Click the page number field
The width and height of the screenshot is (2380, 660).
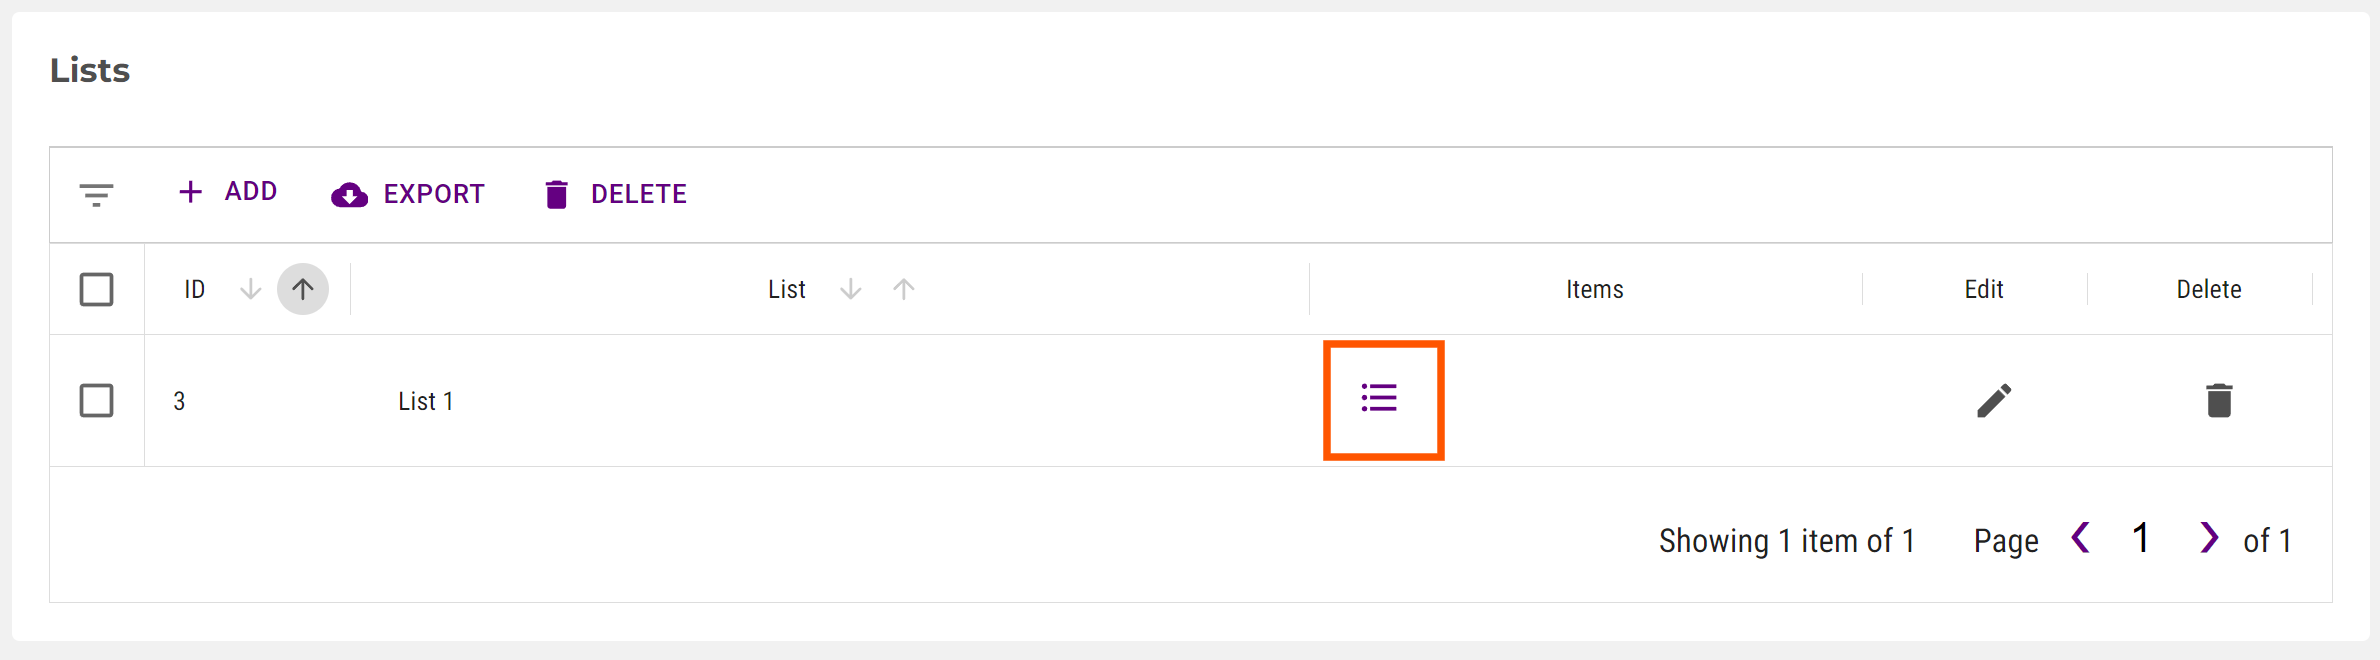[2141, 539]
